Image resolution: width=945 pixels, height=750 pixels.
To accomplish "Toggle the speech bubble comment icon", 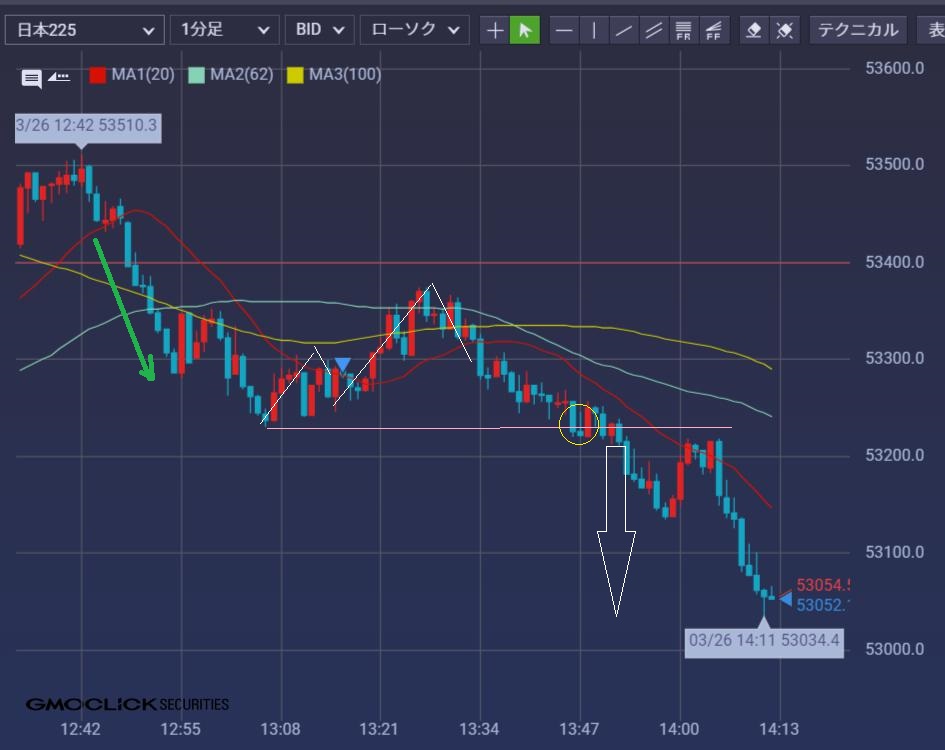I will coord(31,77).
